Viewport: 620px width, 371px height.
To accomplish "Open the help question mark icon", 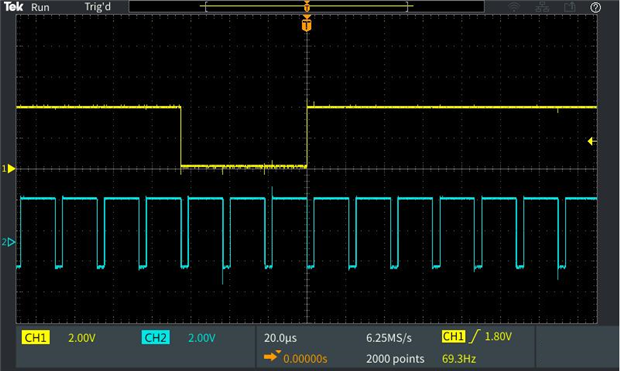I will pyautogui.click(x=595, y=7).
